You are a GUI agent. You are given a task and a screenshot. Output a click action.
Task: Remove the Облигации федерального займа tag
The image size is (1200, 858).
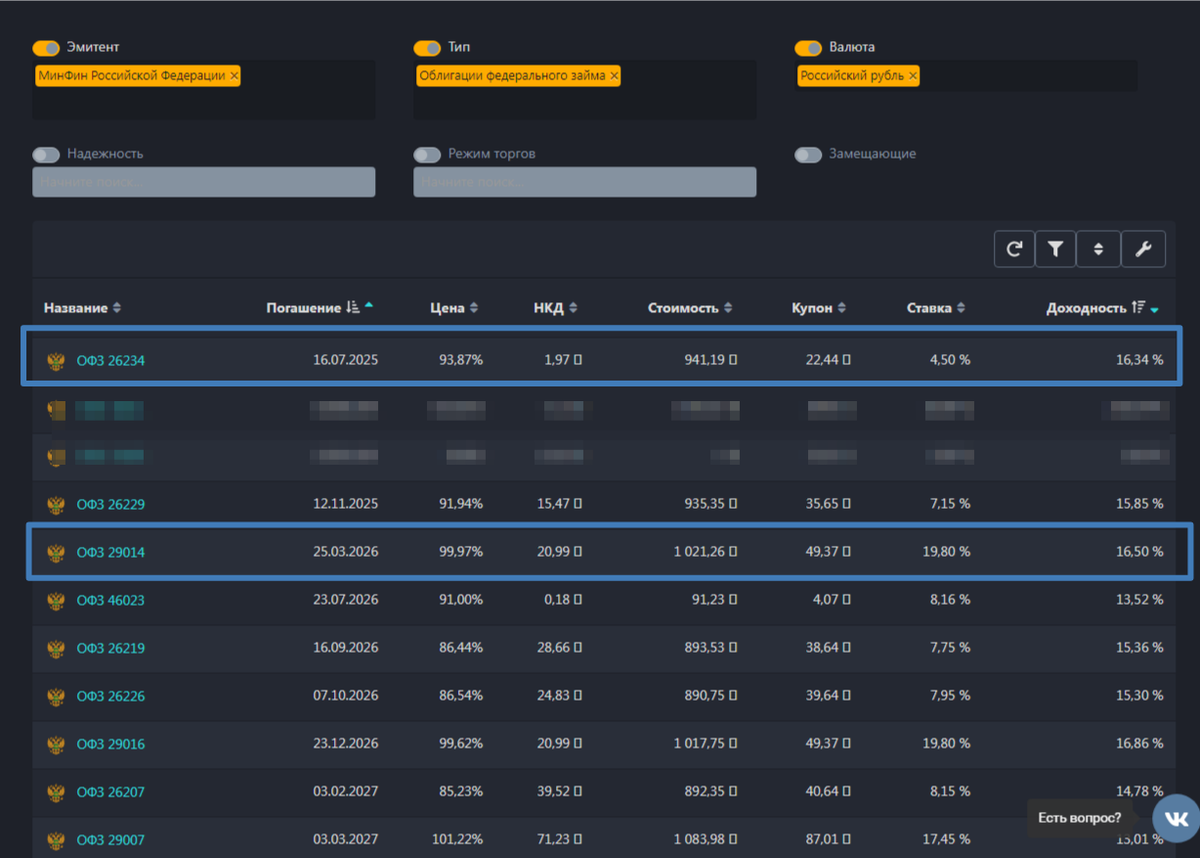pos(614,76)
